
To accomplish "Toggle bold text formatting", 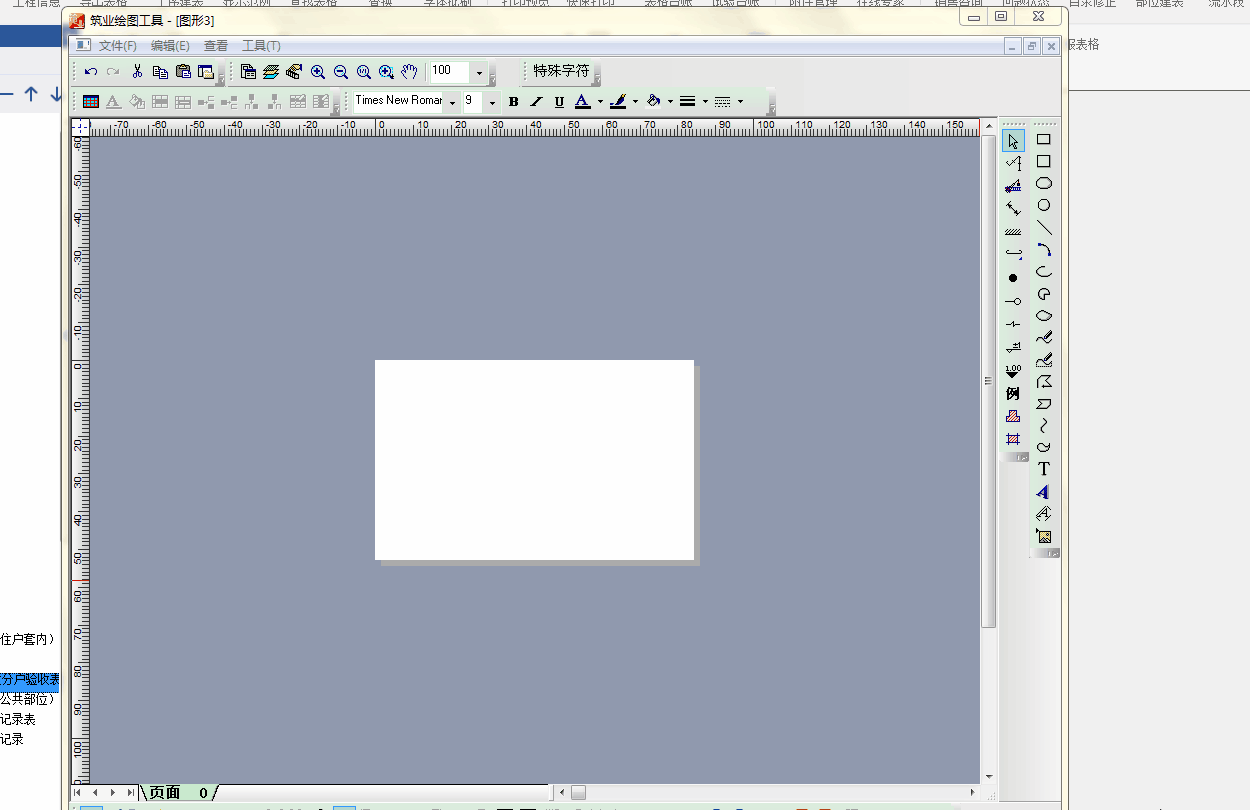I will point(513,101).
